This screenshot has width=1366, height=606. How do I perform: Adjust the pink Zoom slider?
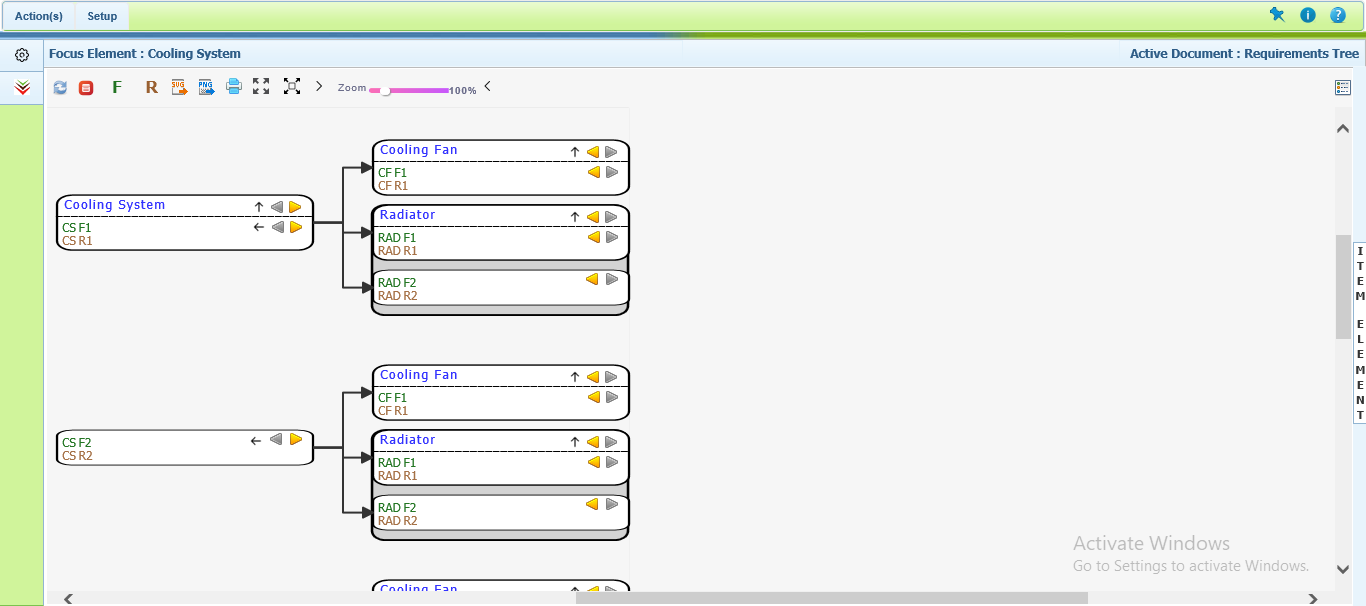pyautogui.click(x=409, y=90)
